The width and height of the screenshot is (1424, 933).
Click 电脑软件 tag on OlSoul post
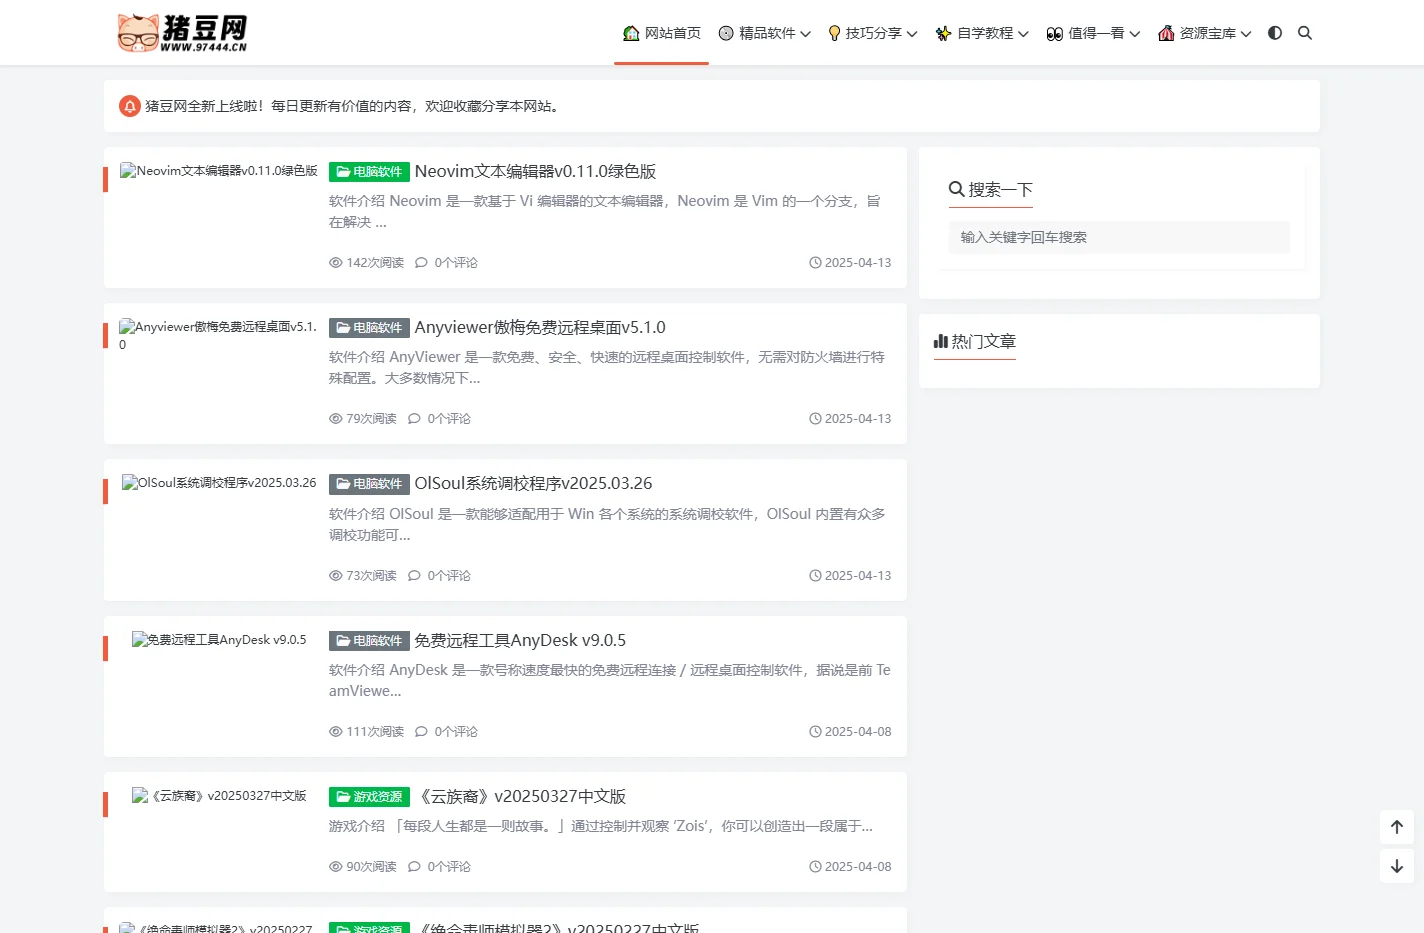[369, 484]
